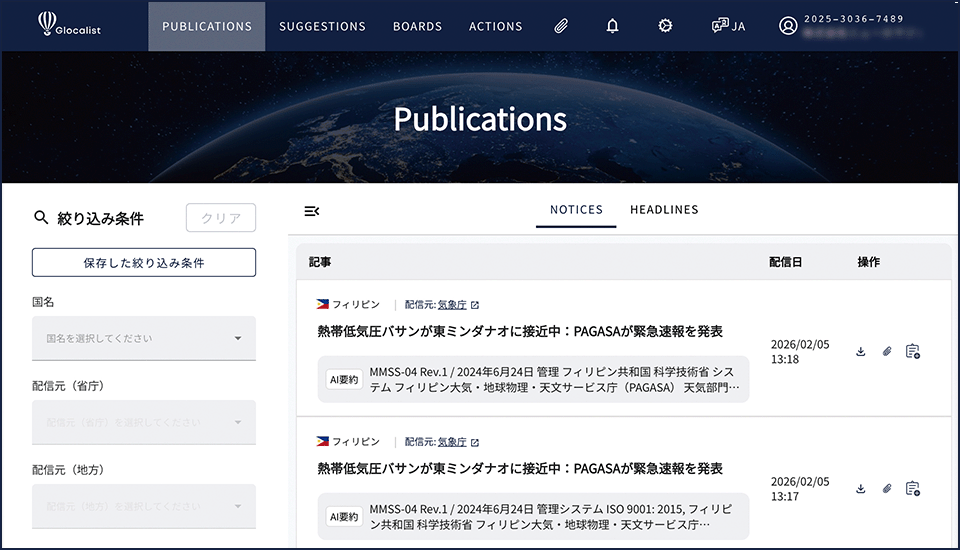
Task: Open the 配信元（省庁） dropdown
Action: [x=144, y=422]
